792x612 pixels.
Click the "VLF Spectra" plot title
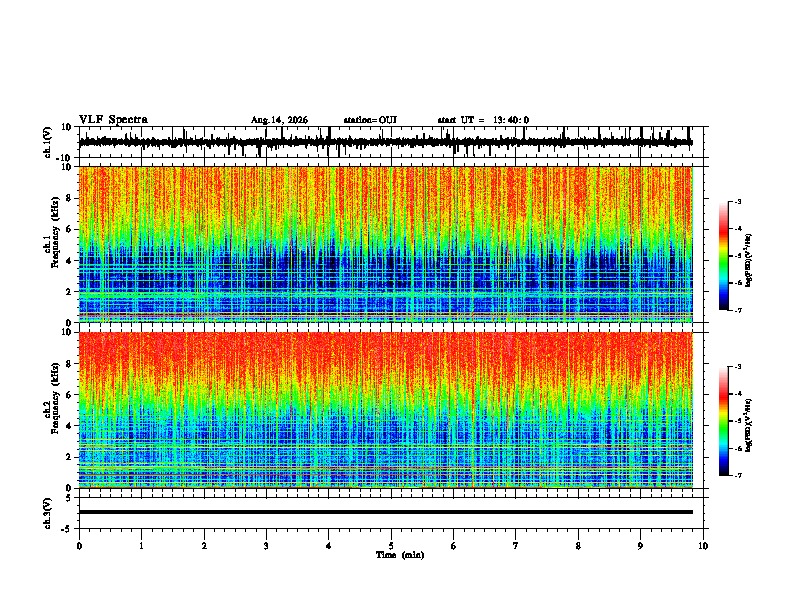(x=113, y=120)
